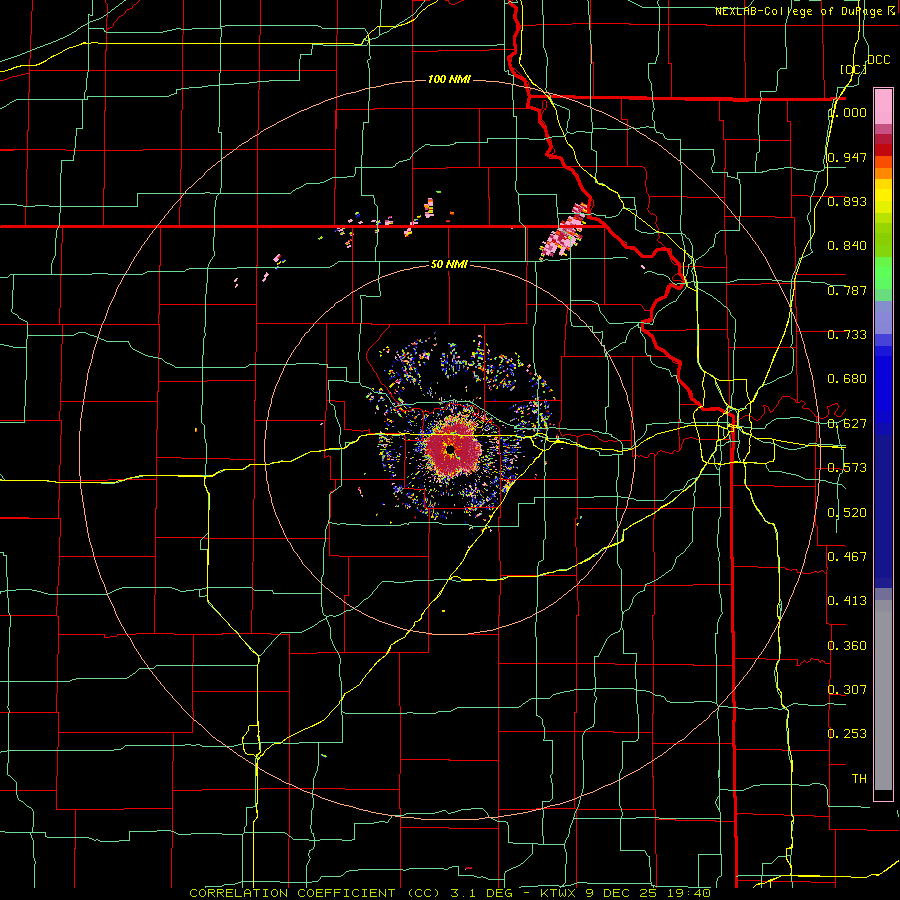Click the TH threshold label on the scale
900x900 pixels.
click(x=859, y=779)
